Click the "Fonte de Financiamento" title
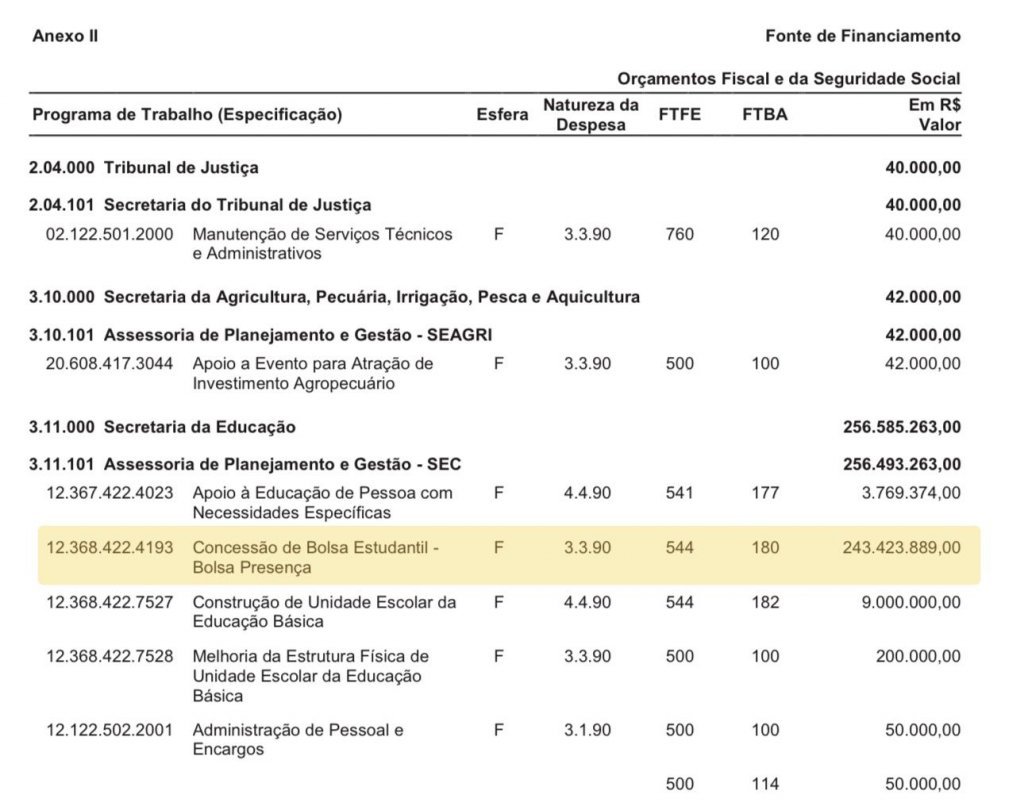1024x806 pixels. pos(862,36)
